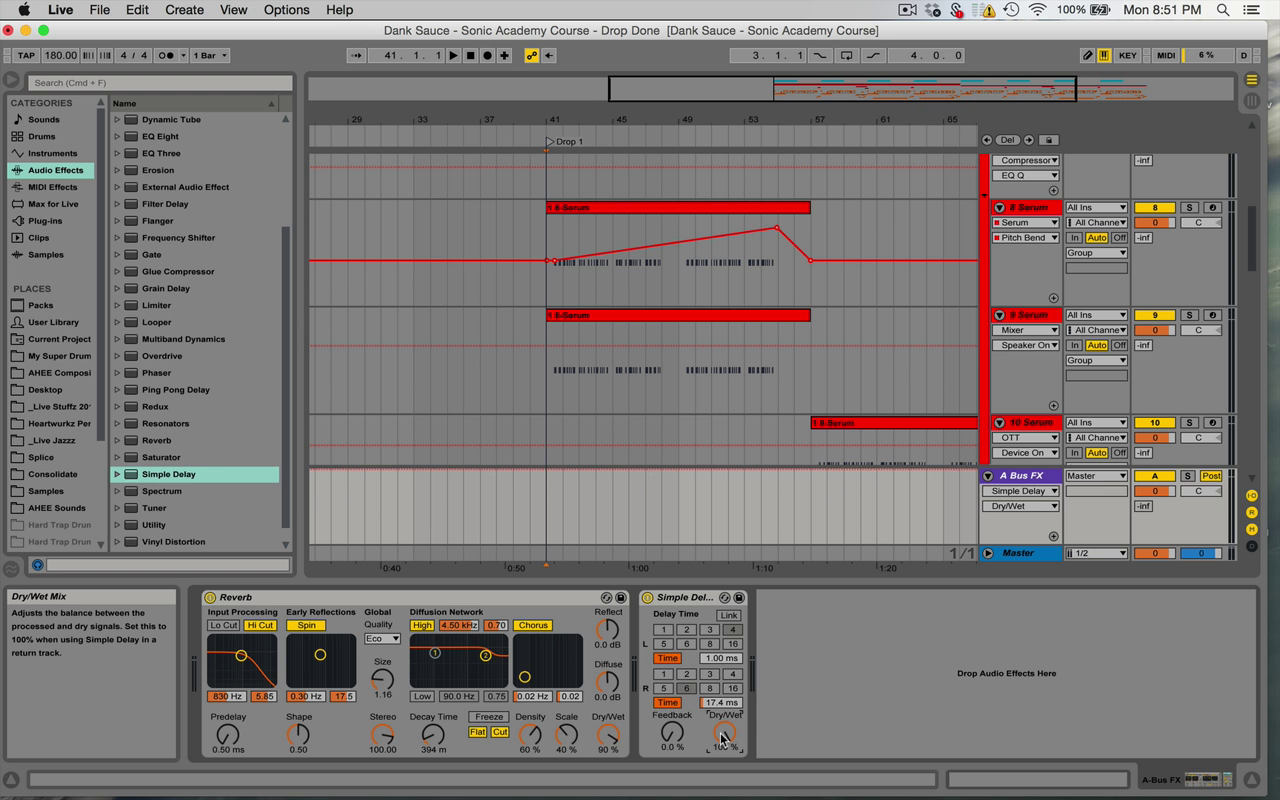1280x800 pixels.
Task: Click the Del locator button
Action: click(x=1008, y=140)
